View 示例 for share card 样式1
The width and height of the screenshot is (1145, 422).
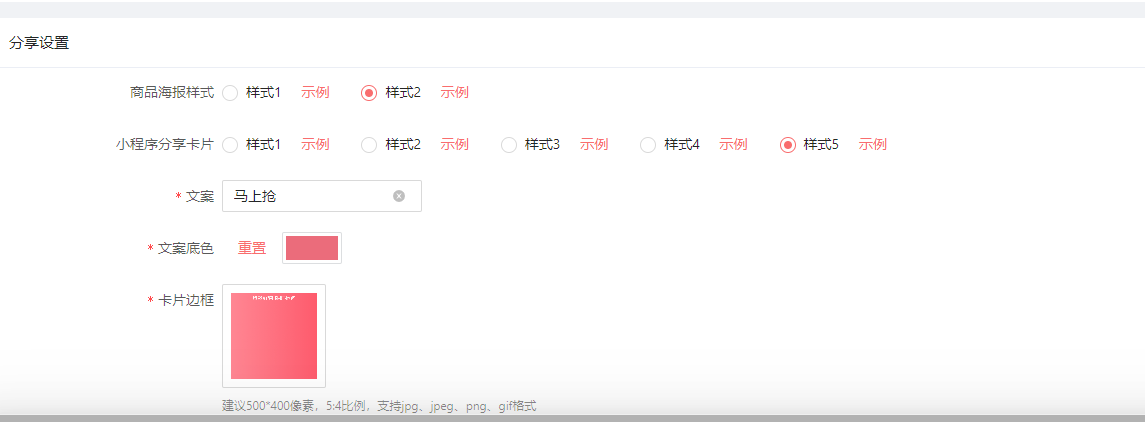click(x=315, y=145)
